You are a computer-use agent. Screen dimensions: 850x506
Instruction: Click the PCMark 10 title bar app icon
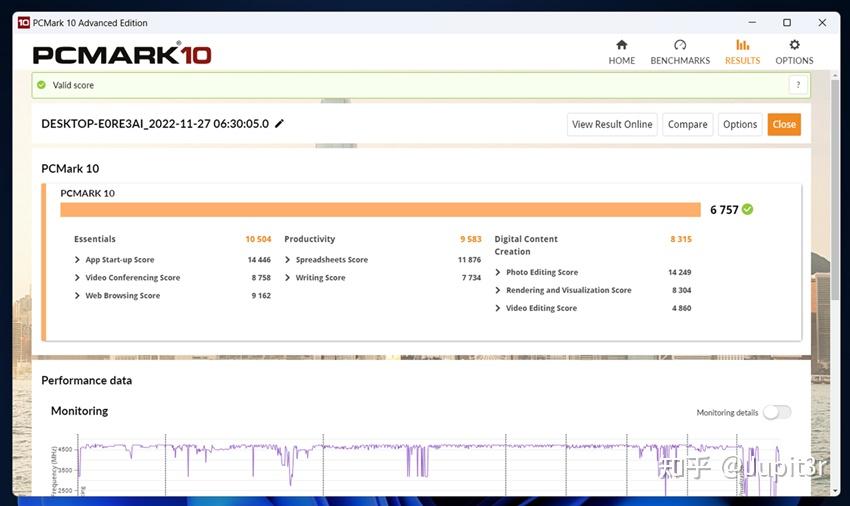[x=24, y=23]
